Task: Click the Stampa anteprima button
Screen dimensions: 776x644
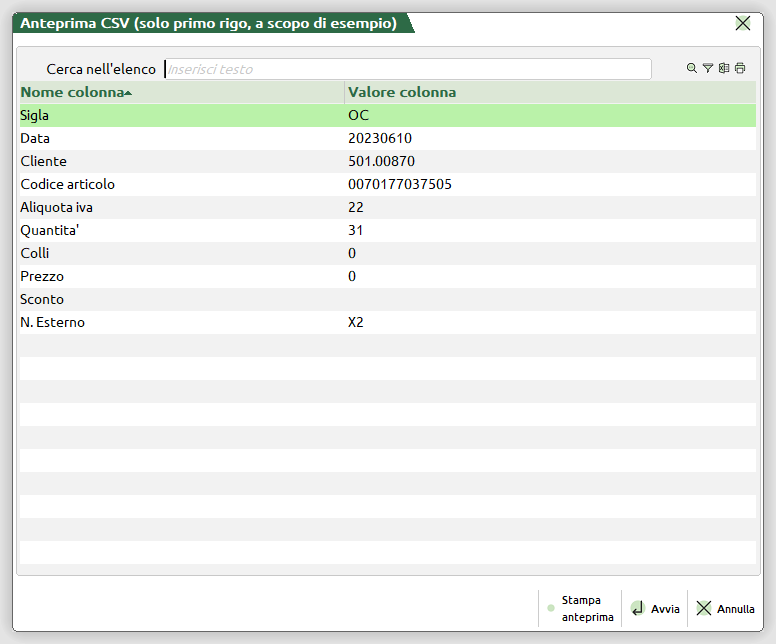Action: tap(580, 608)
